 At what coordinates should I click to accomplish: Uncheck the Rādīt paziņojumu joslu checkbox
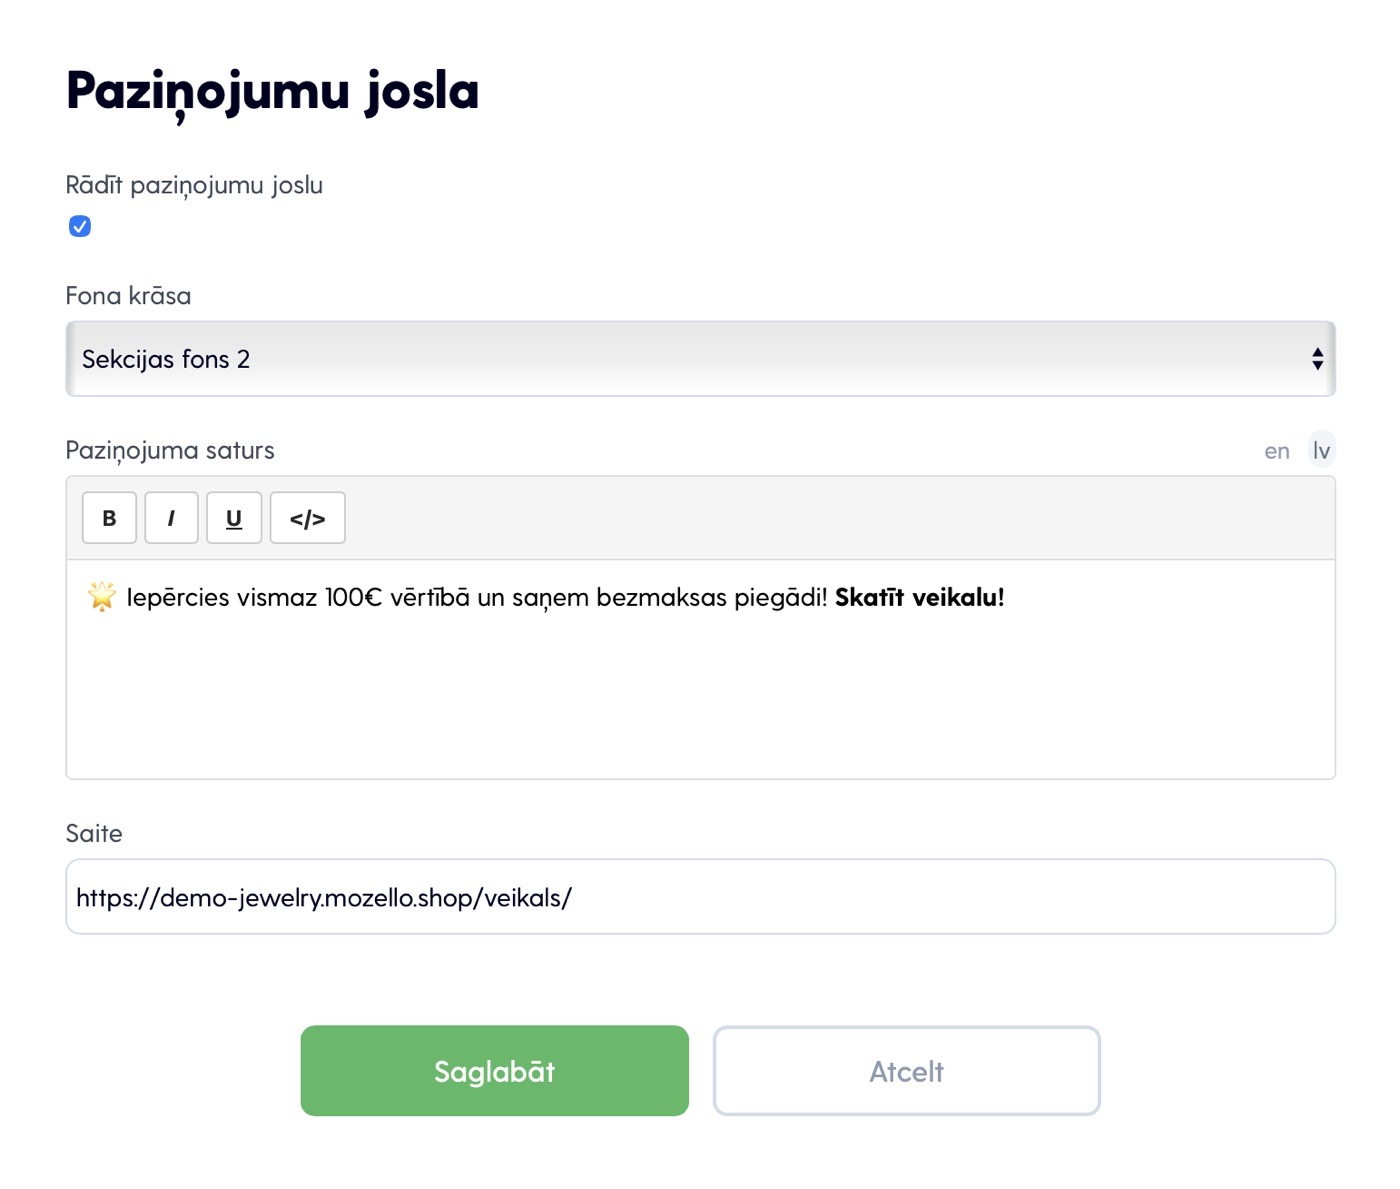[80, 226]
